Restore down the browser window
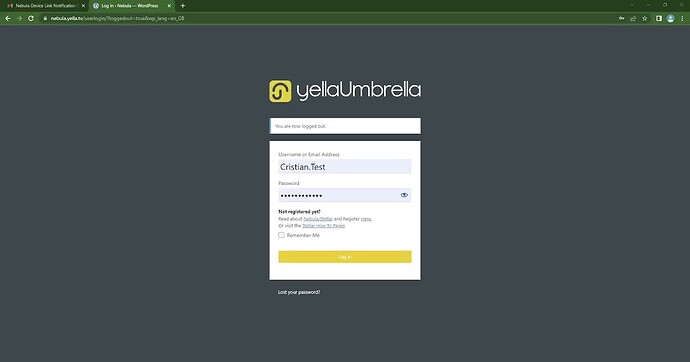Viewport: 690px width, 362px height. [x=665, y=5]
